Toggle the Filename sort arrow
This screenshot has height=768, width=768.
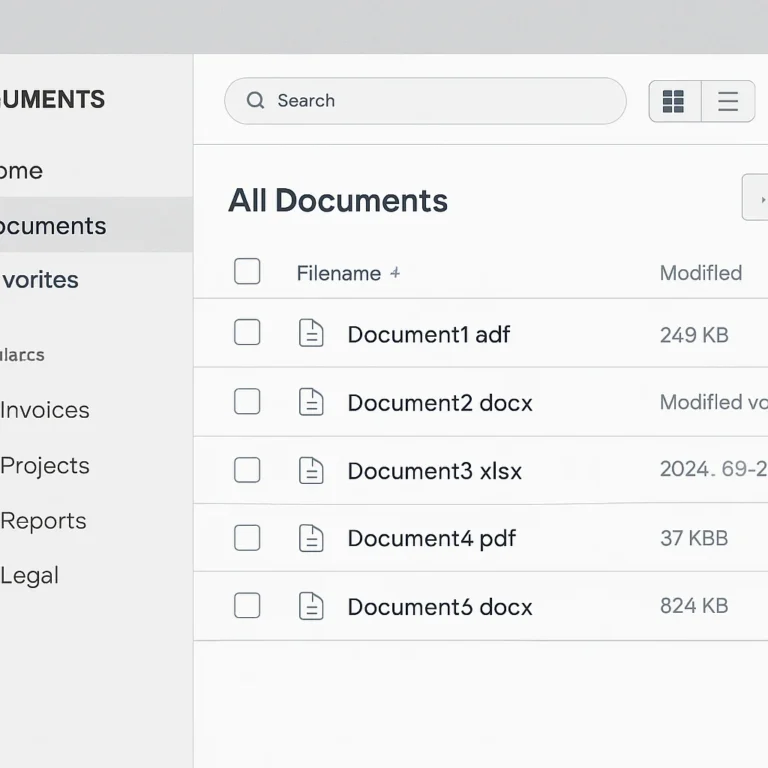(x=395, y=273)
